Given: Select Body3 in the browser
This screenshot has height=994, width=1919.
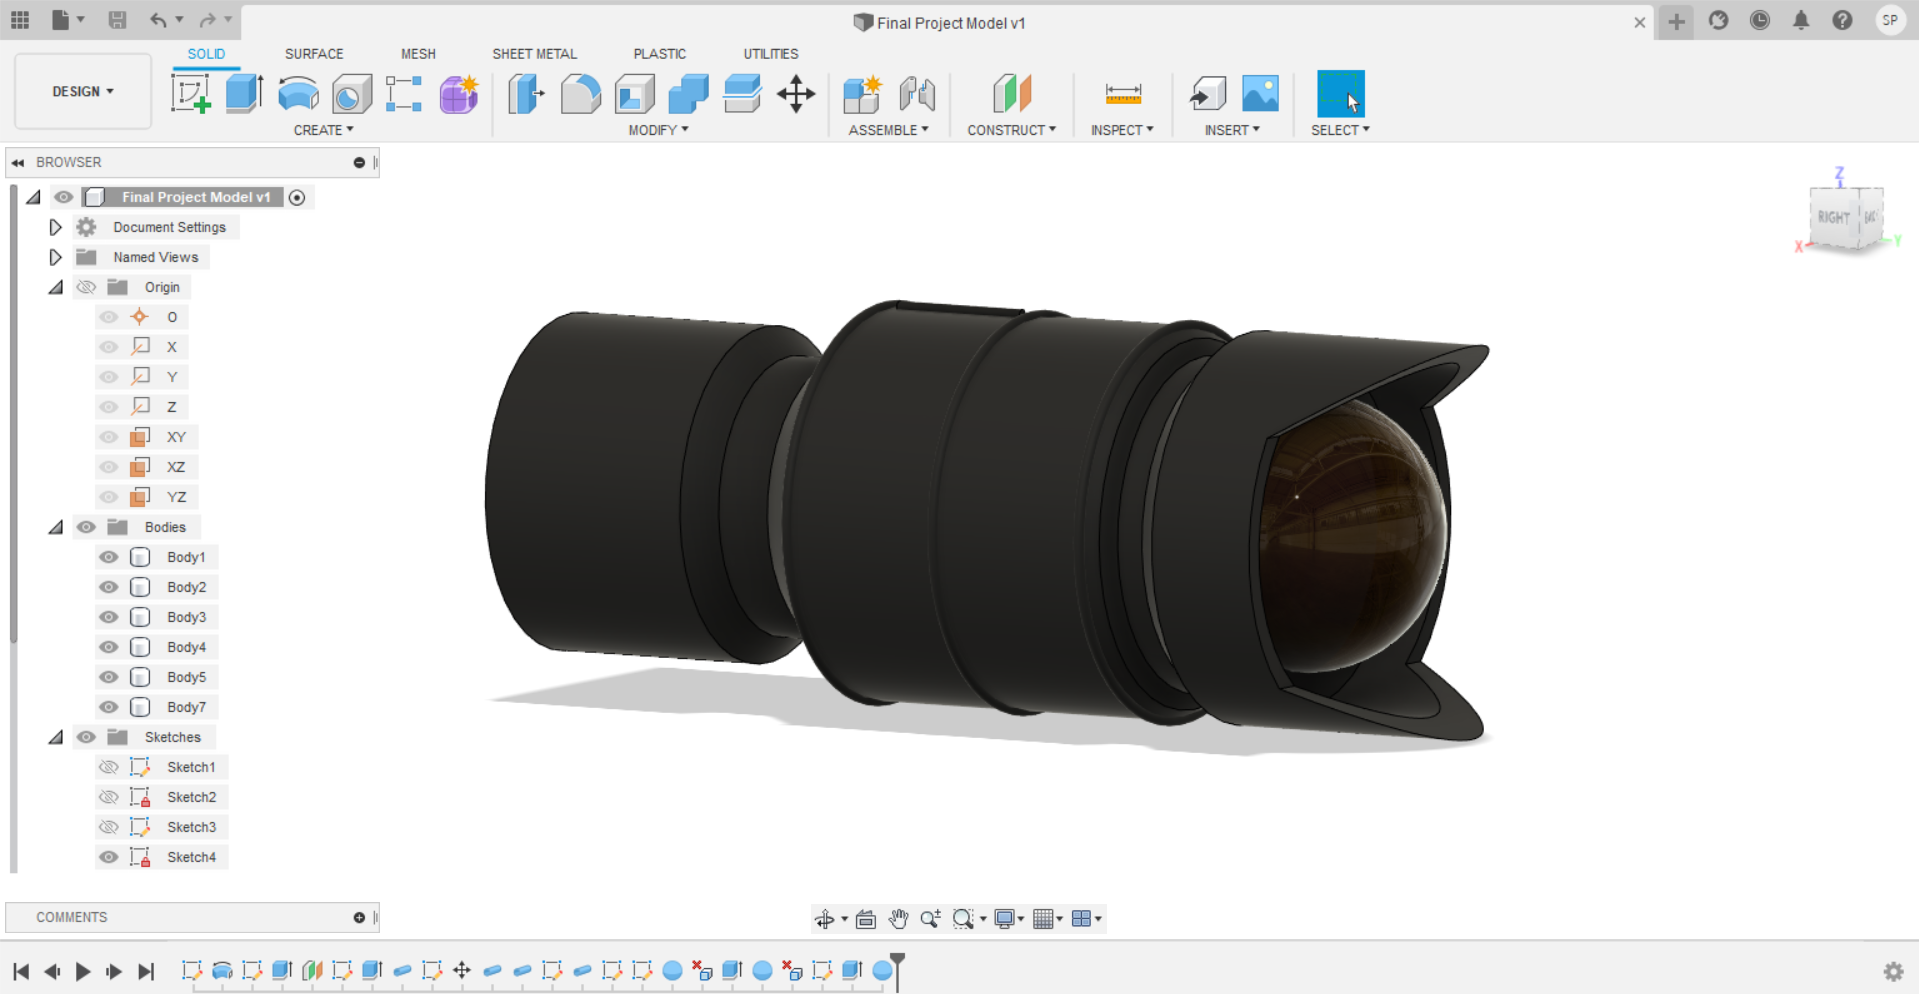Looking at the screenshot, I should [x=186, y=617].
